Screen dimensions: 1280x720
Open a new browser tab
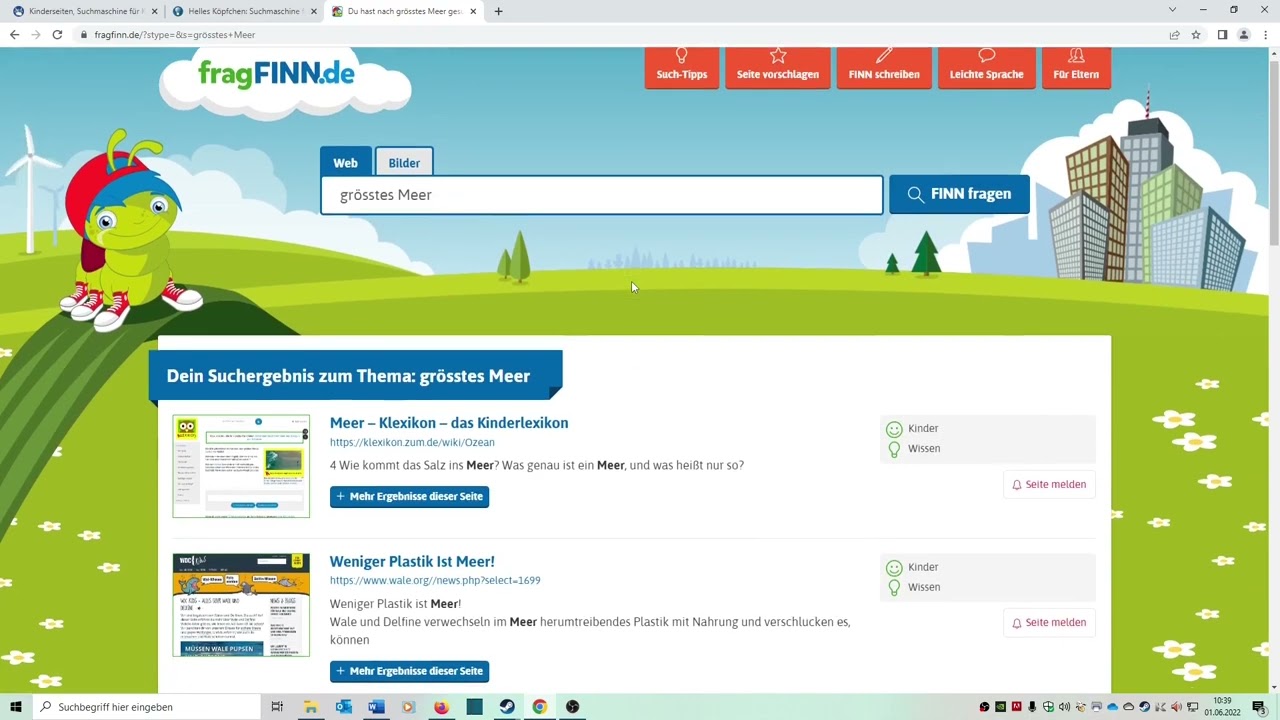point(499,11)
